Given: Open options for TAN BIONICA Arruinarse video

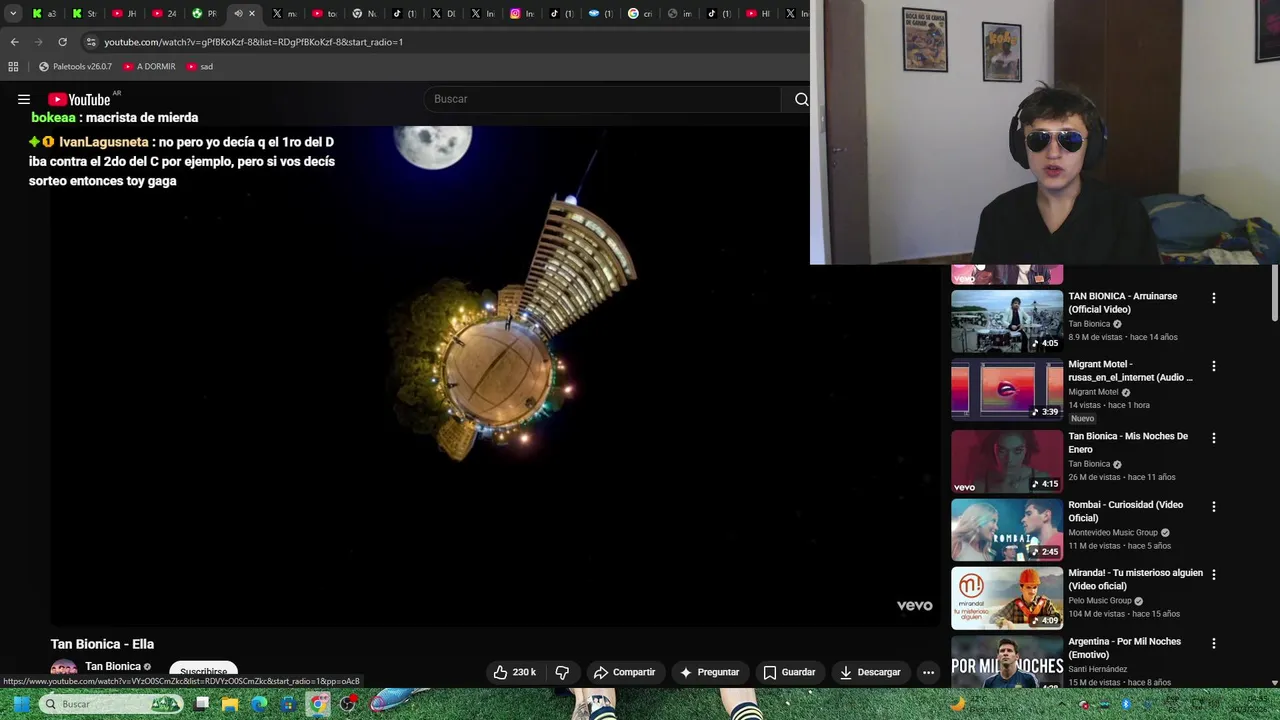Looking at the screenshot, I should point(1214,298).
